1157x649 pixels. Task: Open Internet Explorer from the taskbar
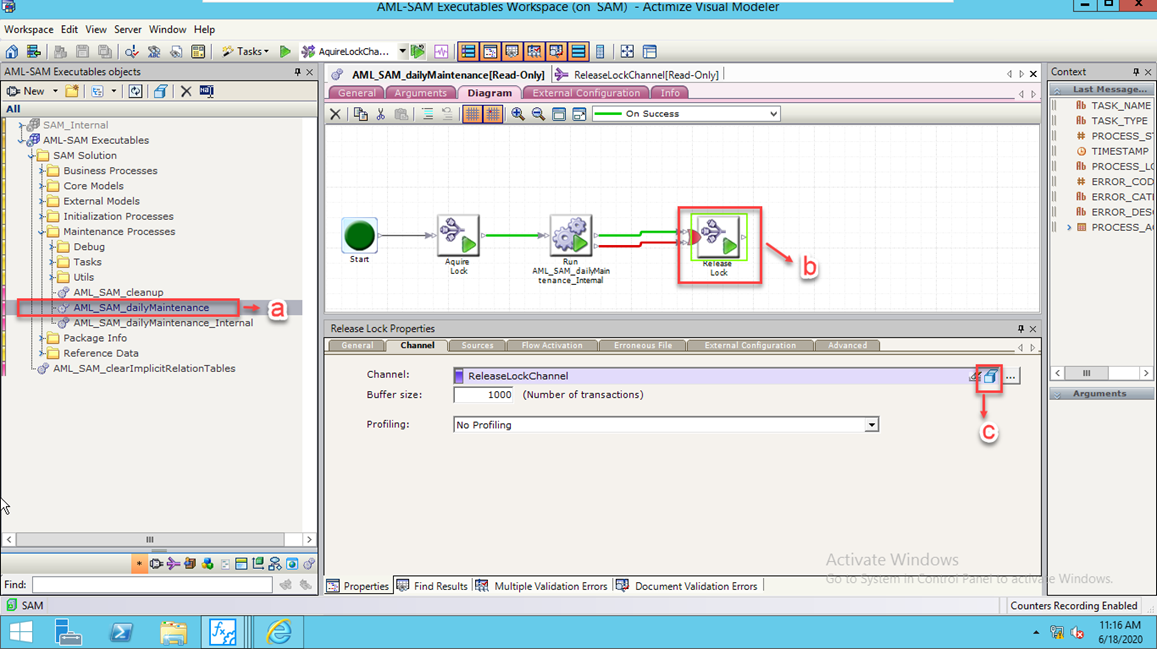point(279,633)
